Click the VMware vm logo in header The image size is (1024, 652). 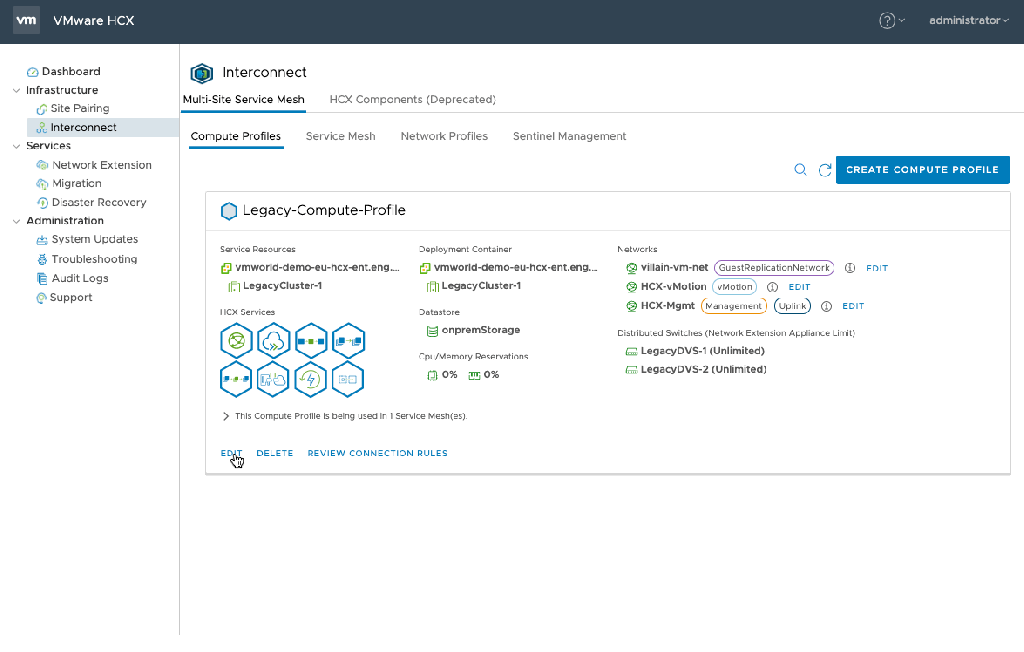pyautogui.click(x=27, y=20)
